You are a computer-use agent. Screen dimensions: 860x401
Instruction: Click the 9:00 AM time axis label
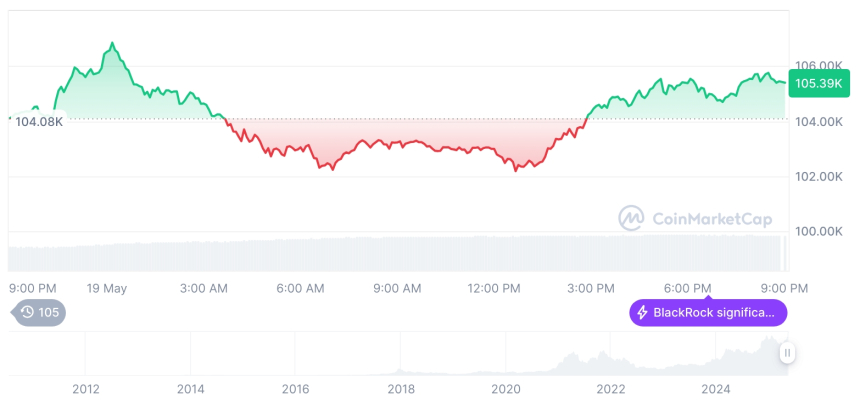397,288
